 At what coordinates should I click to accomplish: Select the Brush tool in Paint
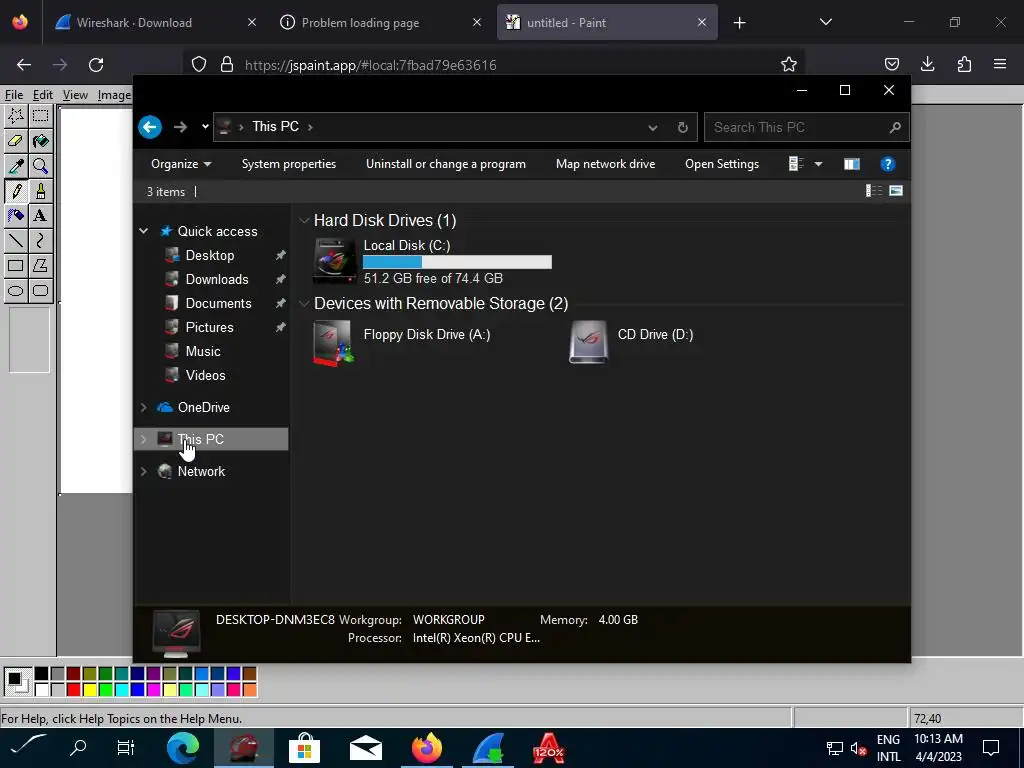point(40,191)
